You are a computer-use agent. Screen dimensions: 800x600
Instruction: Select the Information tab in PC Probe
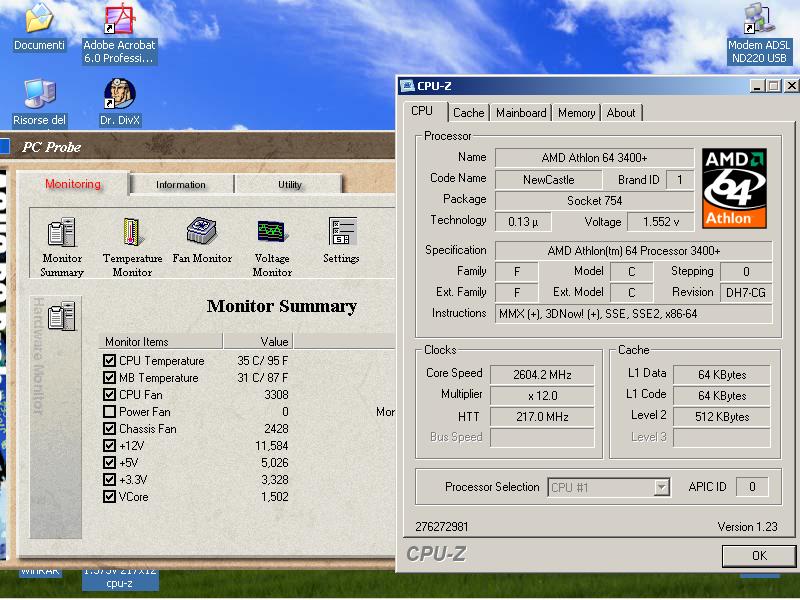point(181,184)
